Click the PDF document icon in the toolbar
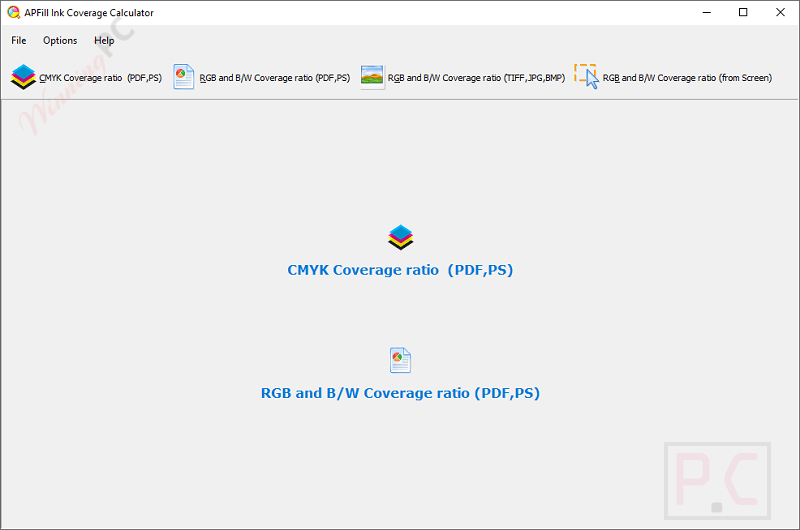The height and width of the screenshot is (530, 800). coord(184,77)
